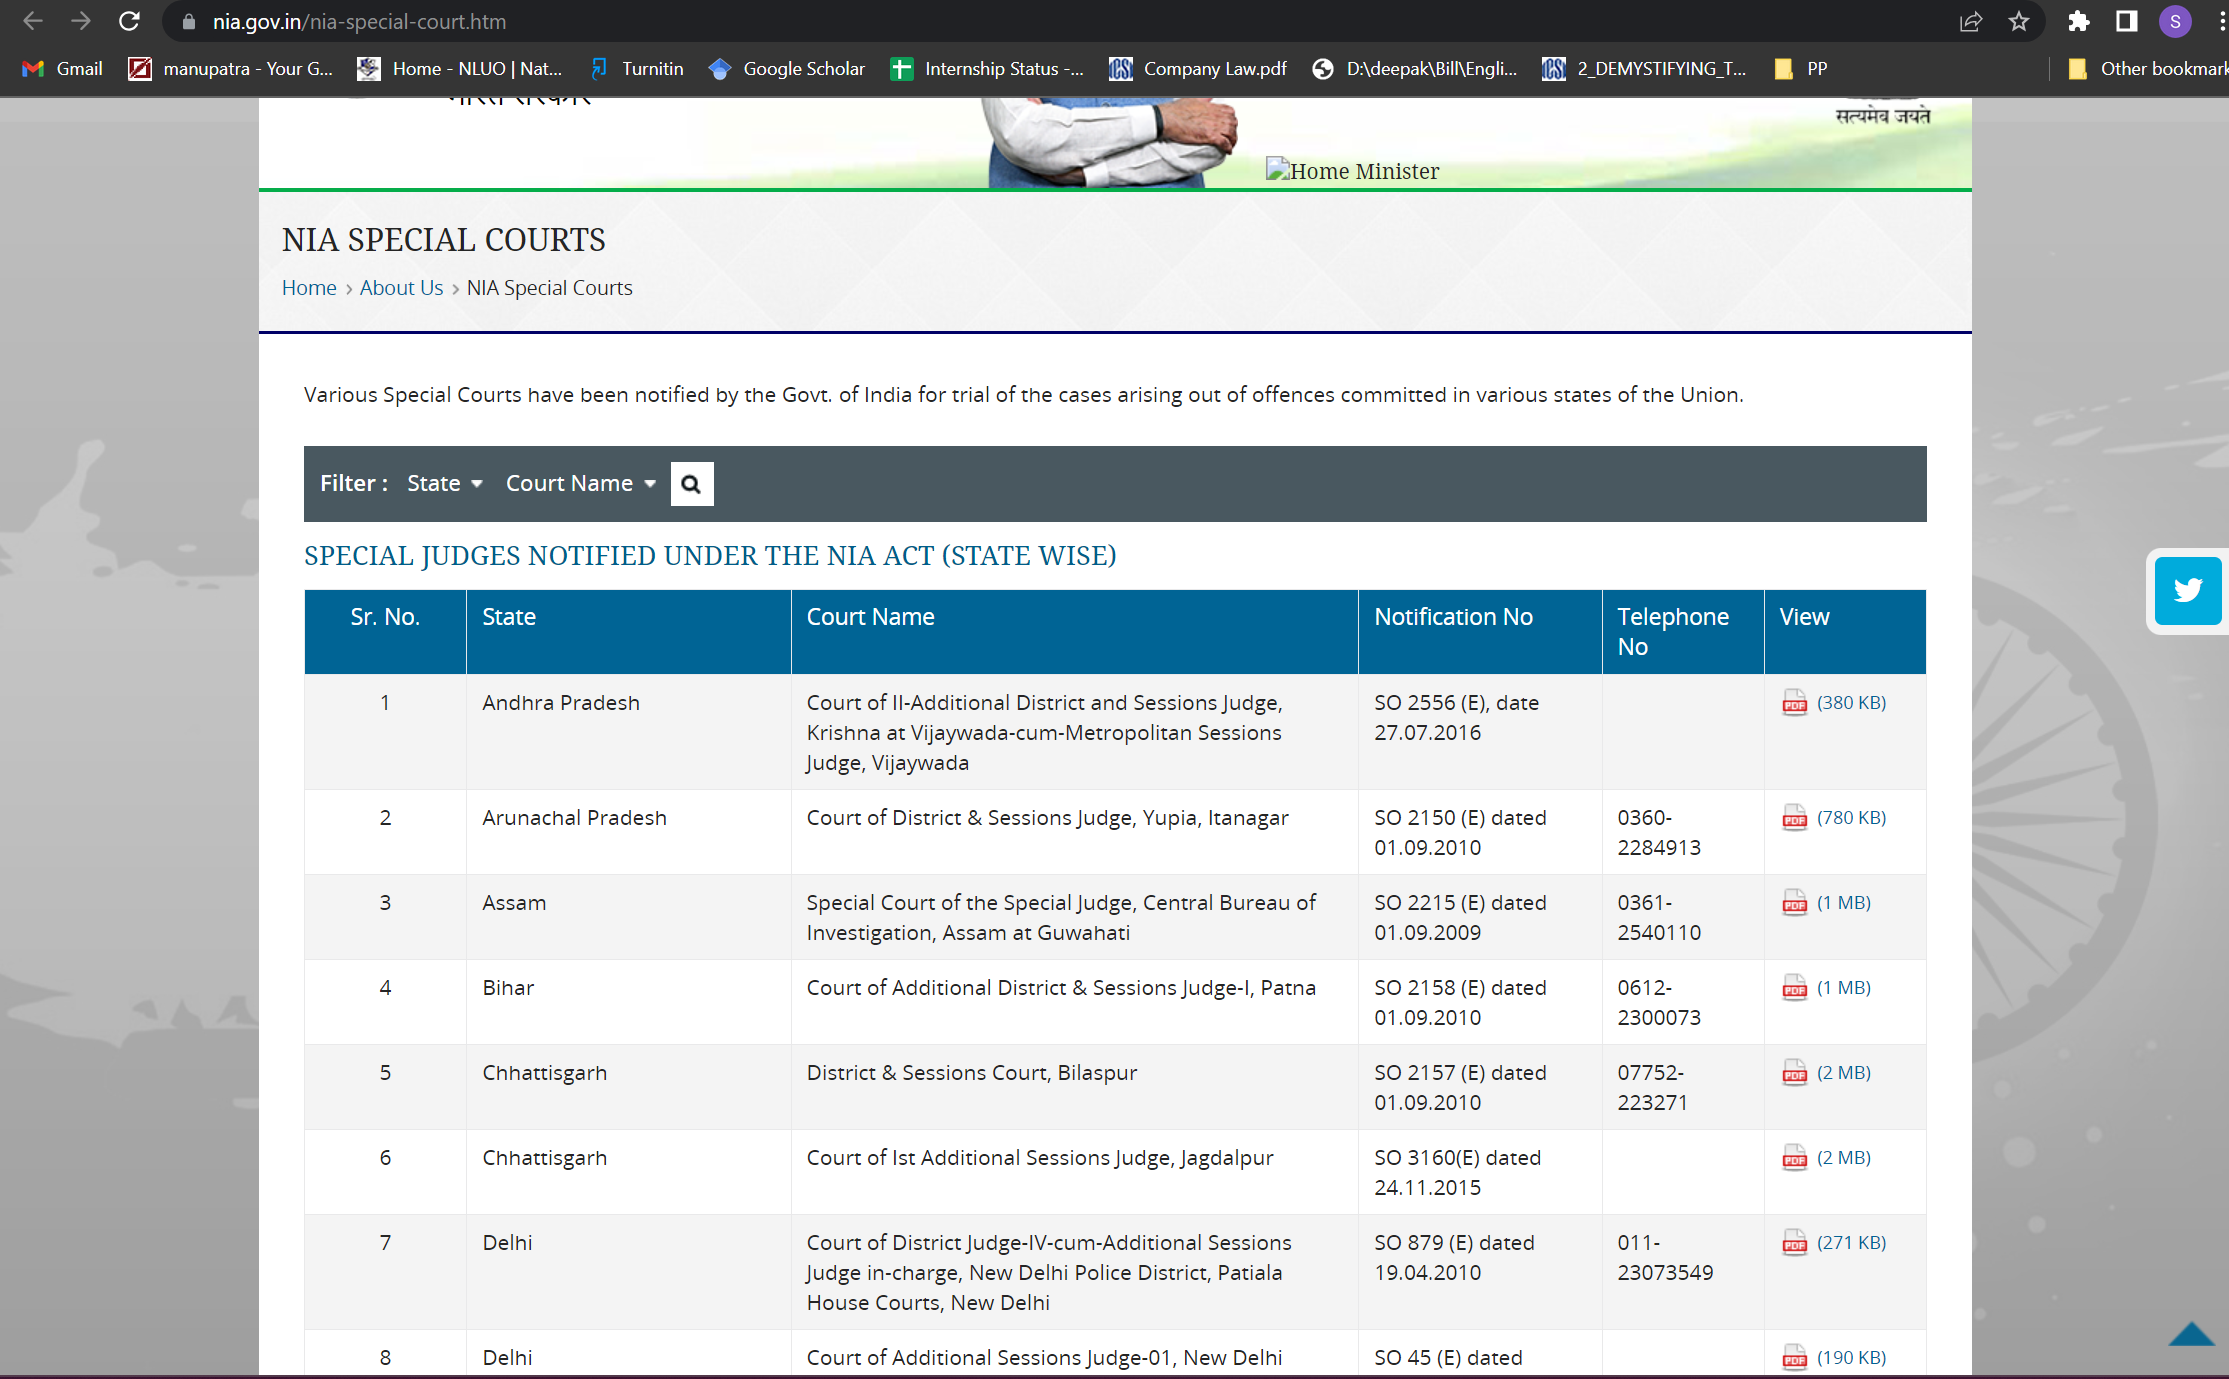Open the browser Extensions puzzle icon
Screen dimensions: 2229x1379
point(2078,21)
